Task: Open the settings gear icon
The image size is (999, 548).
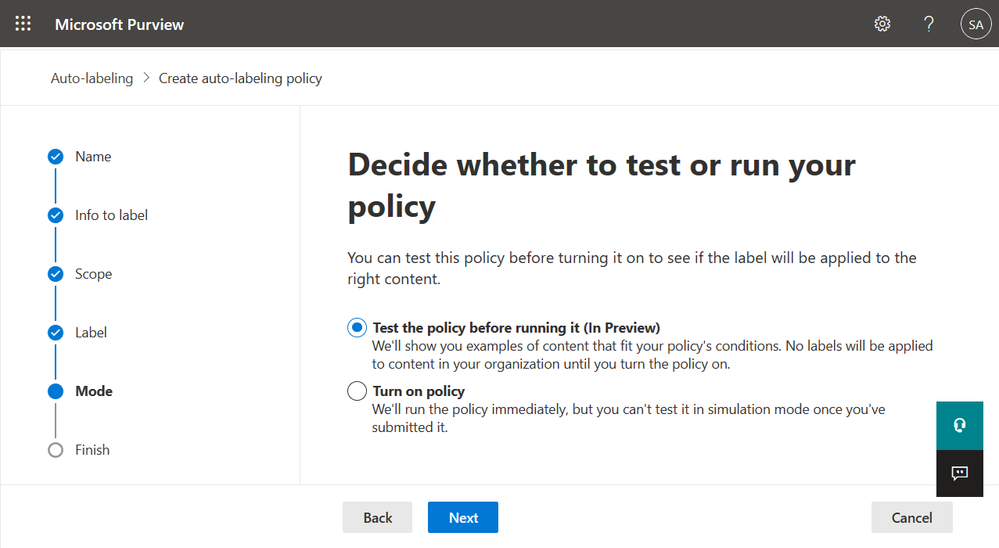Action: click(x=882, y=24)
